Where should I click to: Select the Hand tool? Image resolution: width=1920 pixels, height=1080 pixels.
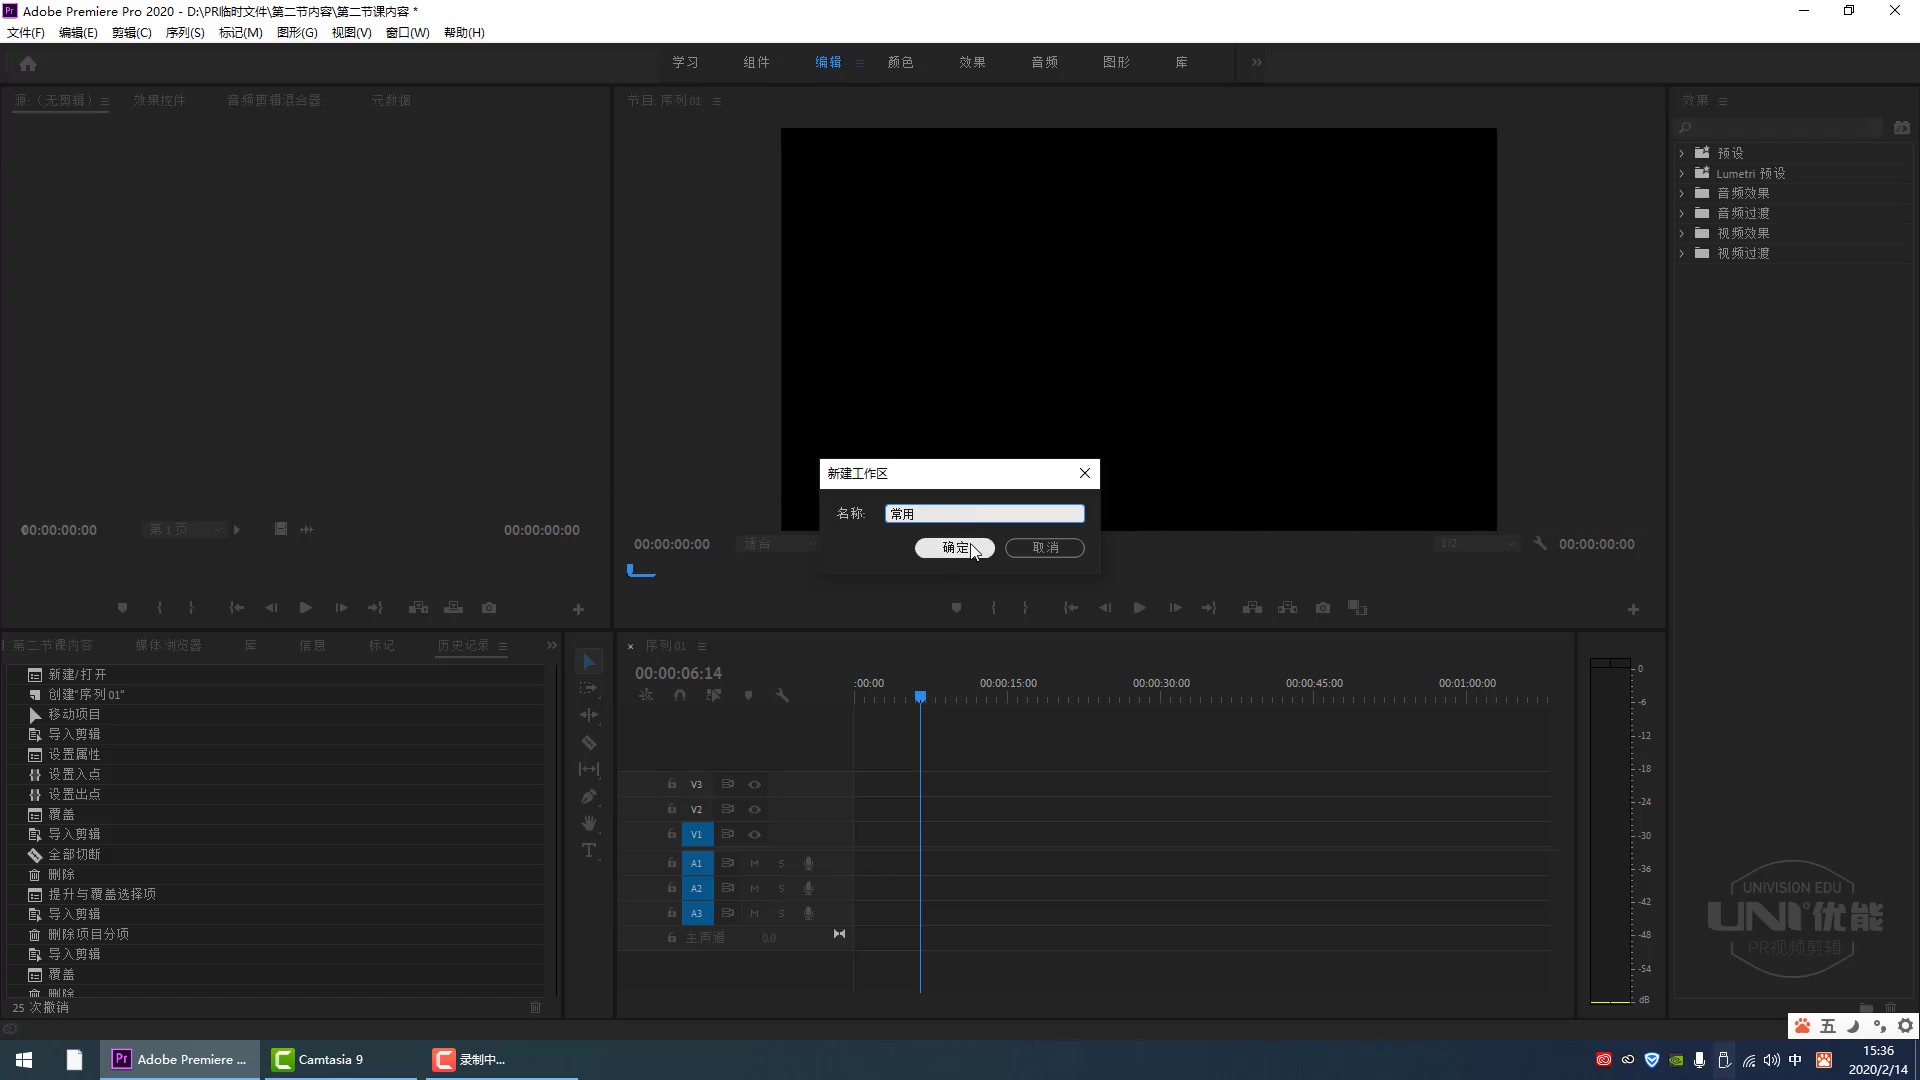point(589,823)
